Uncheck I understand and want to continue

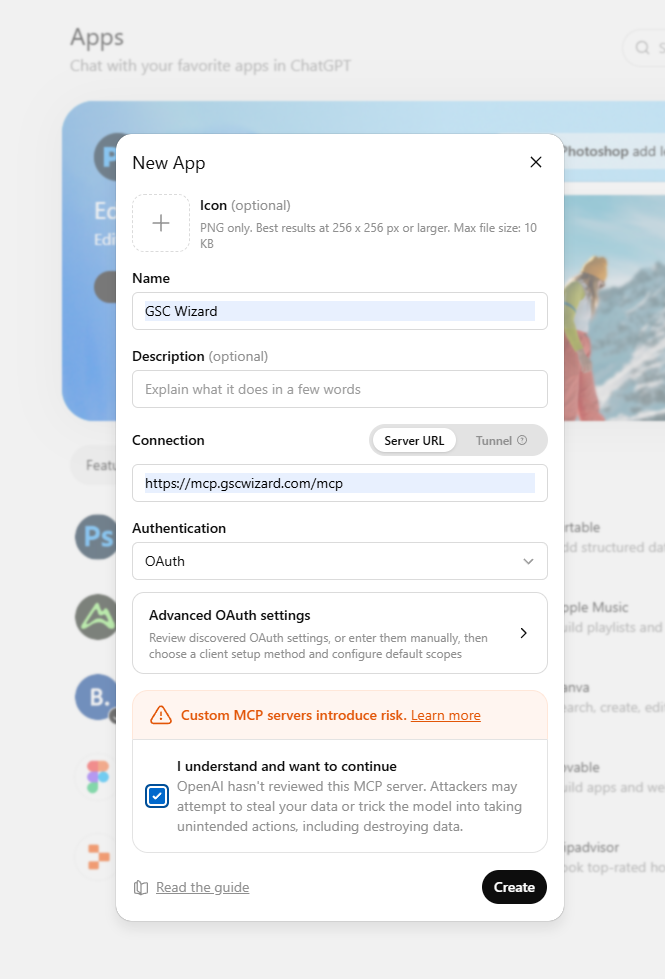157,796
